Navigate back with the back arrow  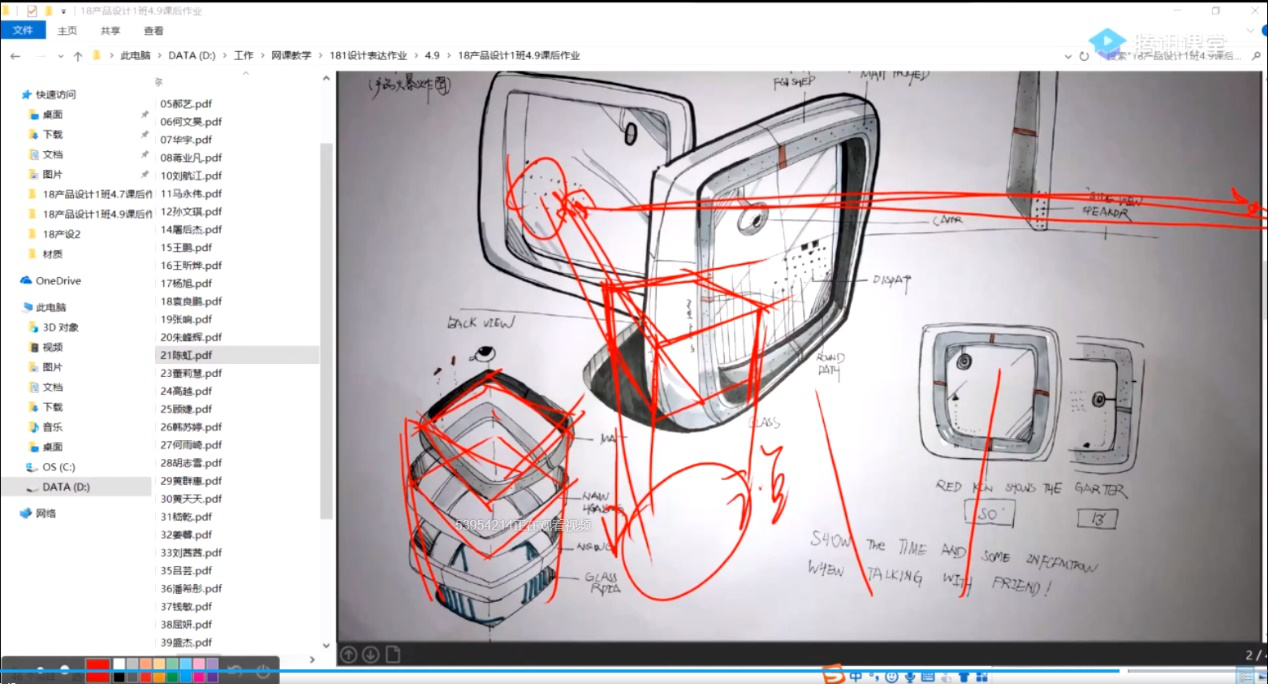16,56
